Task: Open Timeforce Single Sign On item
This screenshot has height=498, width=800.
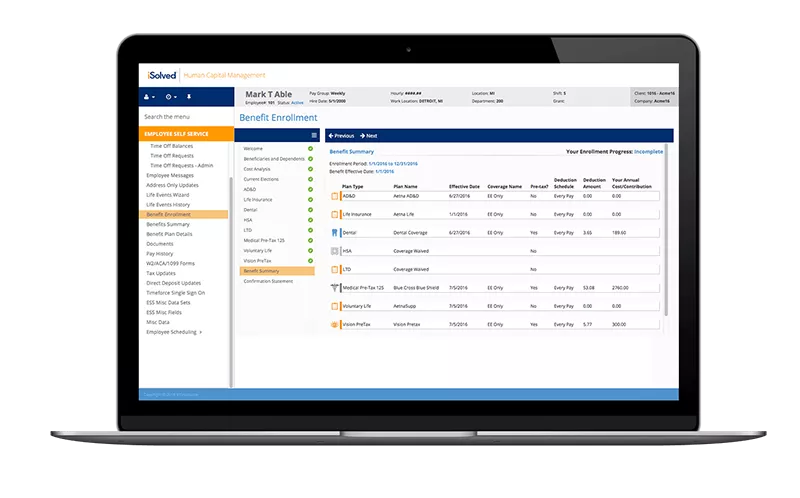Action: pos(176,293)
